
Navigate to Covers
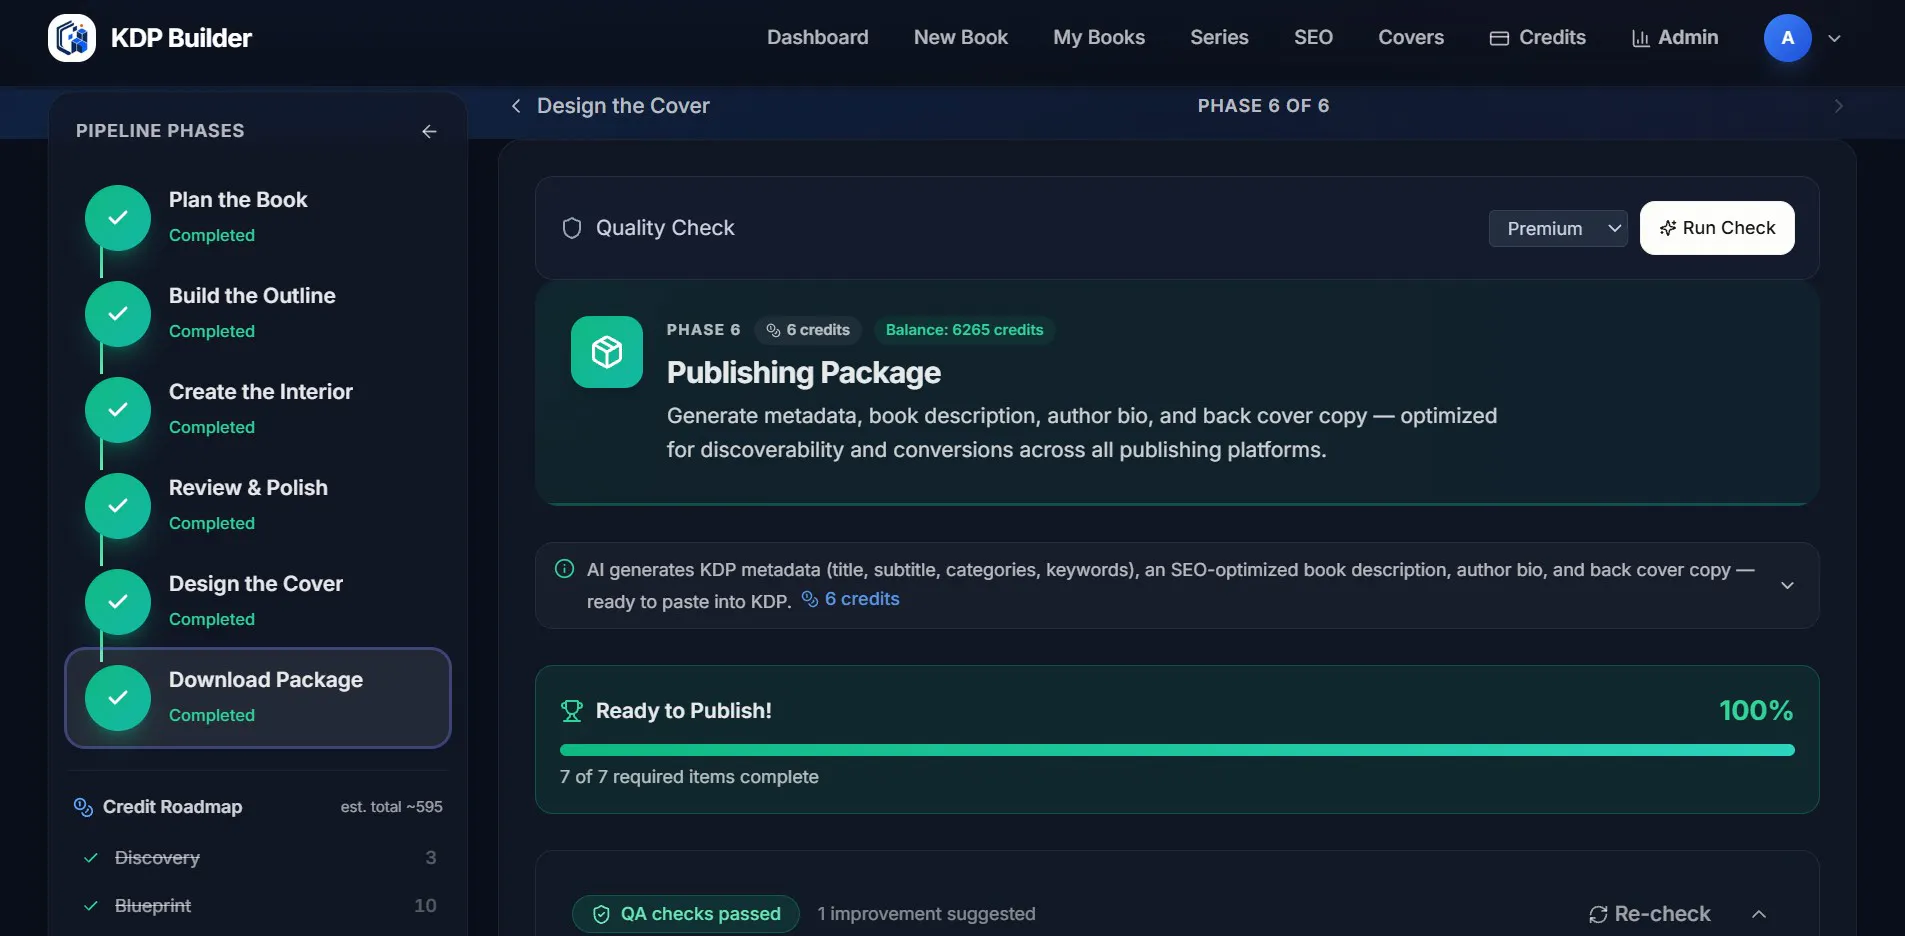[1410, 38]
